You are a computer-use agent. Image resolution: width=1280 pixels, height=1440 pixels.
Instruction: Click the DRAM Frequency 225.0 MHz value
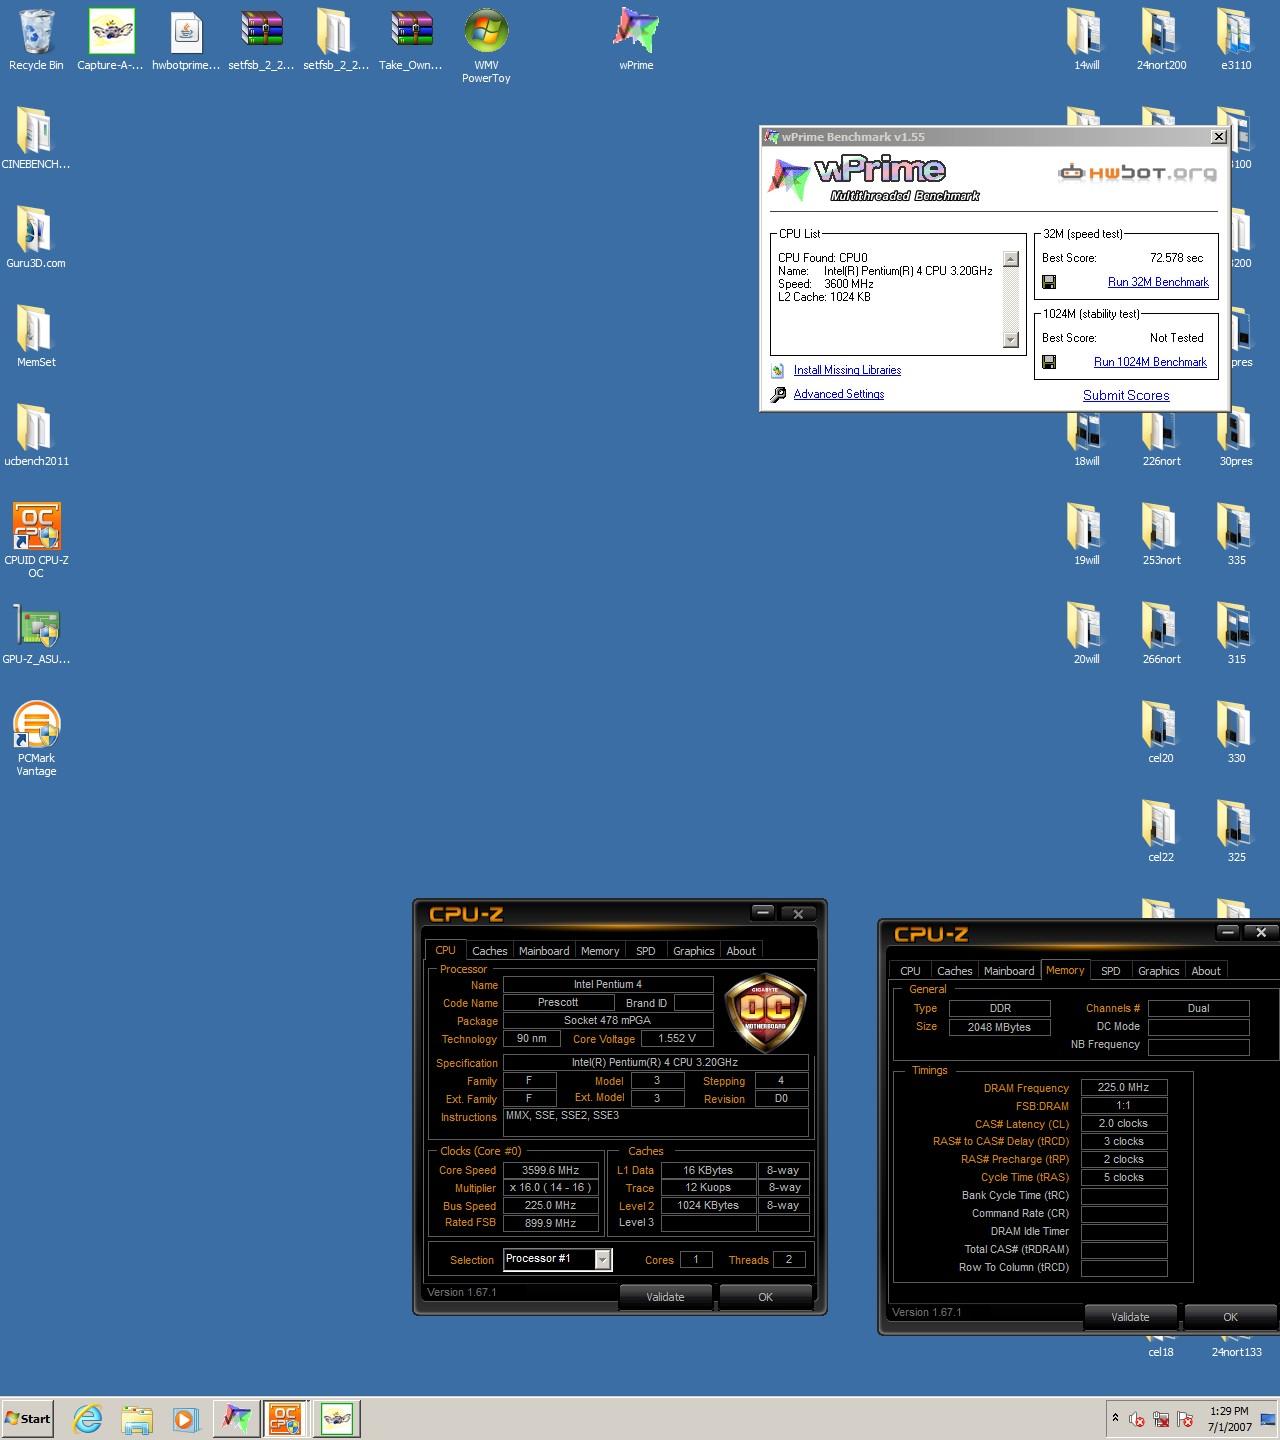[x=1123, y=1088]
